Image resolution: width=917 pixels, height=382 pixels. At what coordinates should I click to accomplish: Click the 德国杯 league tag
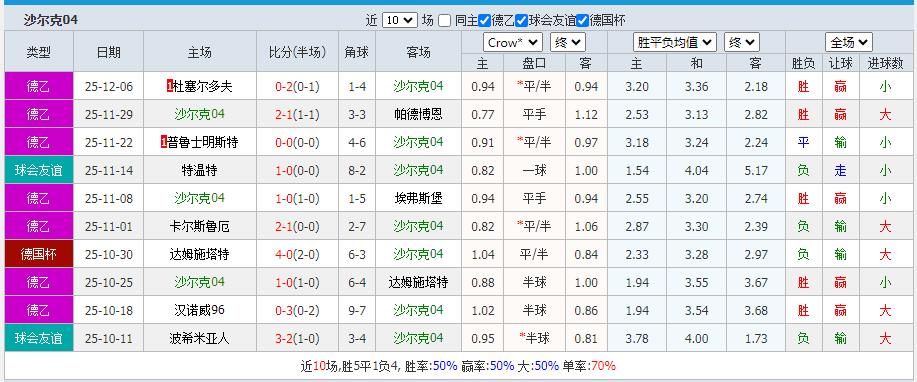(x=39, y=254)
